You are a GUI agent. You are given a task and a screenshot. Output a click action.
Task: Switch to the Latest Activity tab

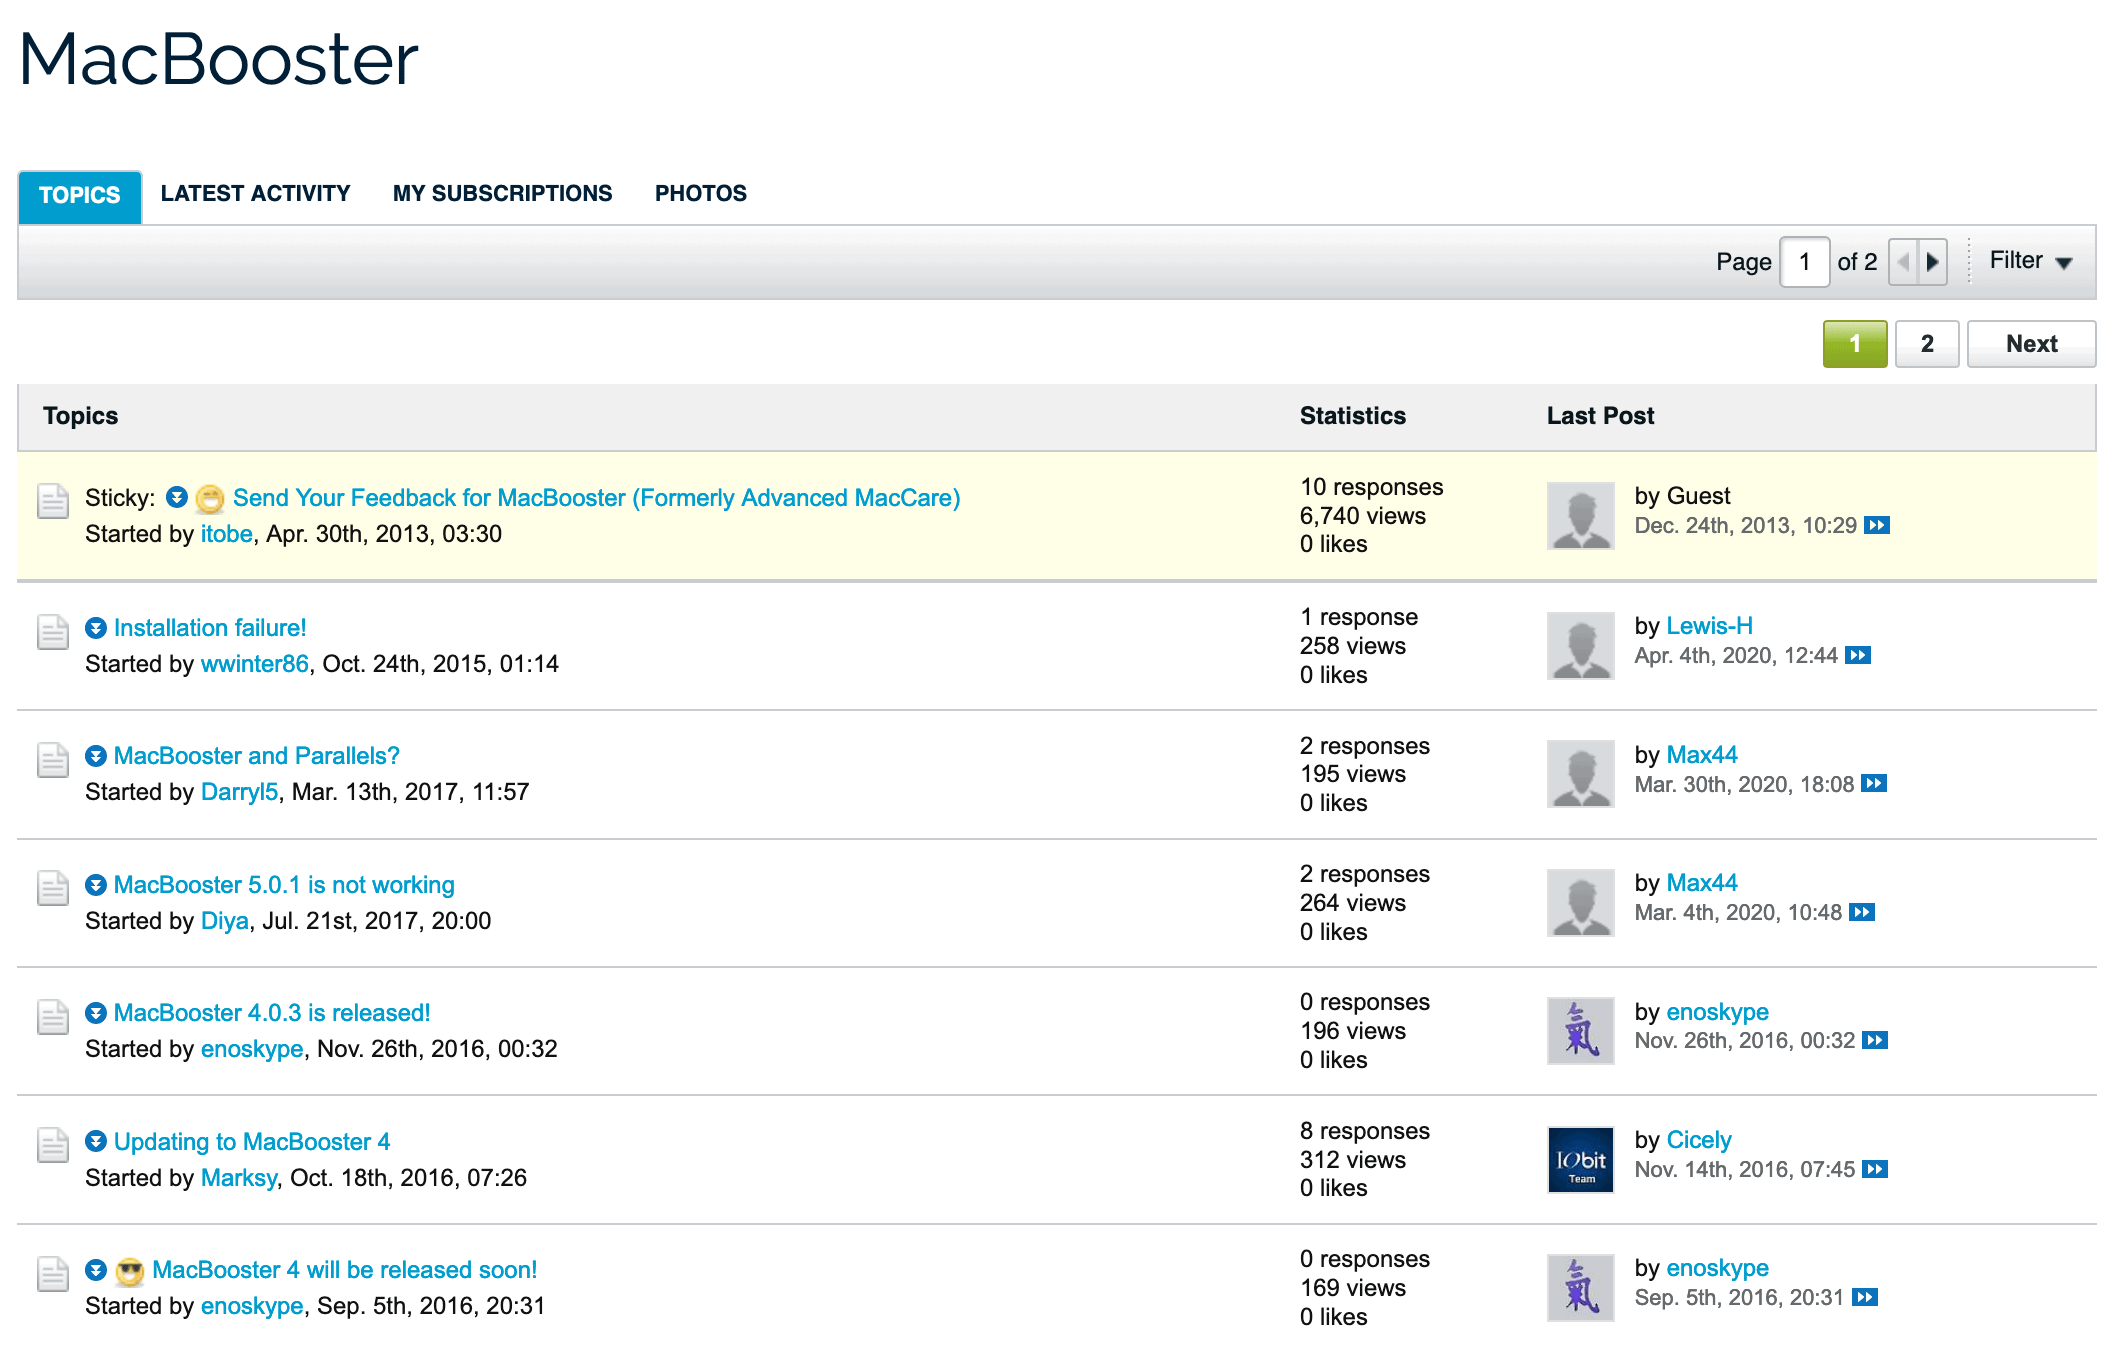click(256, 193)
